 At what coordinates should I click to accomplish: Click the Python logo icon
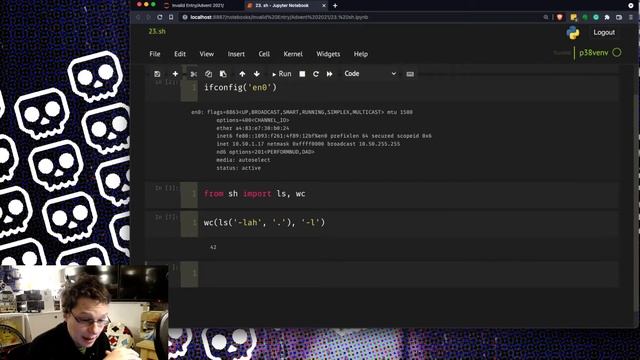pyautogui.click(x=573, y=33)
